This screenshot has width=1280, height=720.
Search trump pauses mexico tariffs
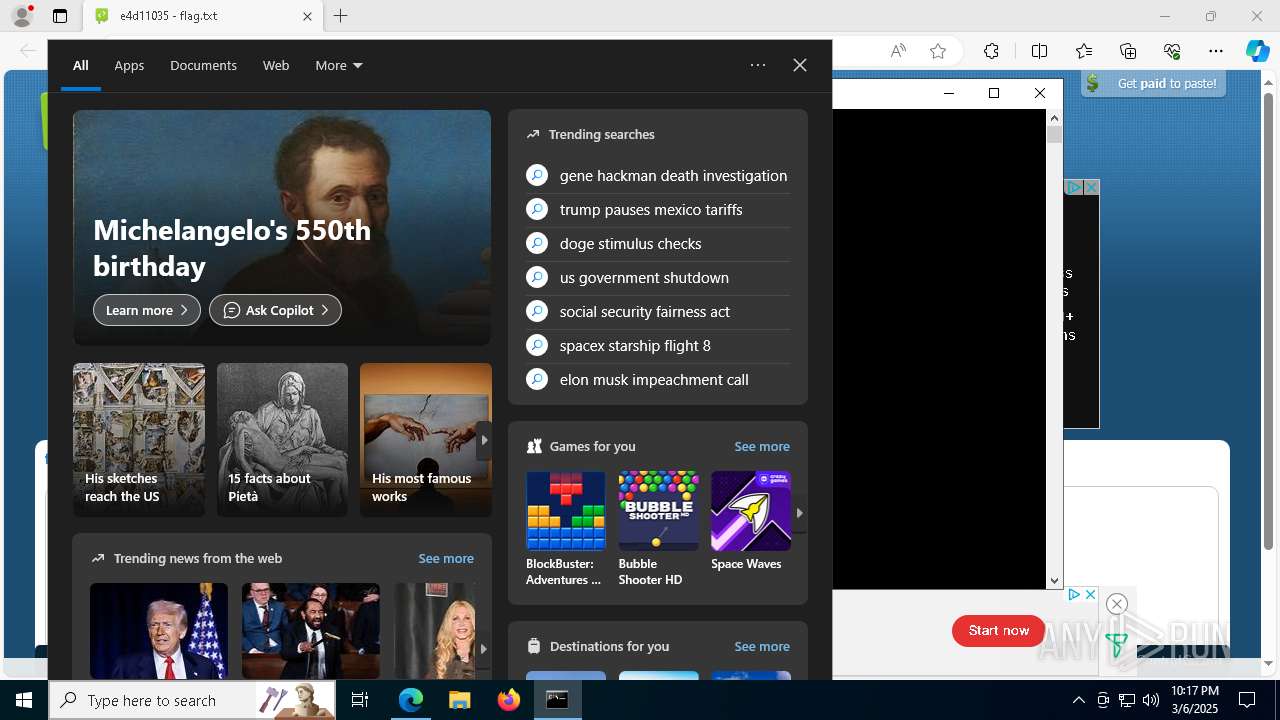(x=658, y=209)
